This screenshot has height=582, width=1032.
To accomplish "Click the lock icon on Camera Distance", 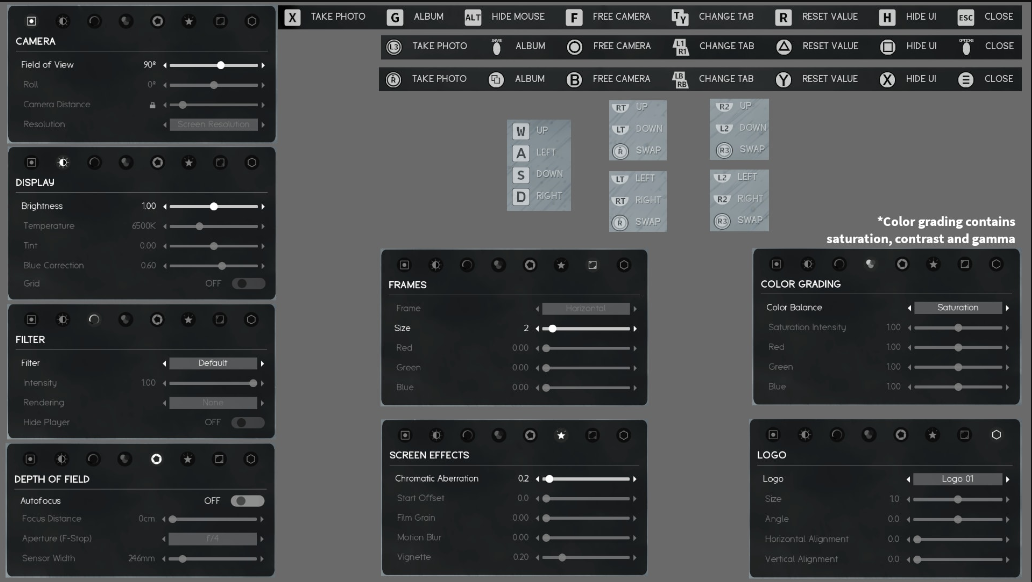I will click(x=153, y=105).
